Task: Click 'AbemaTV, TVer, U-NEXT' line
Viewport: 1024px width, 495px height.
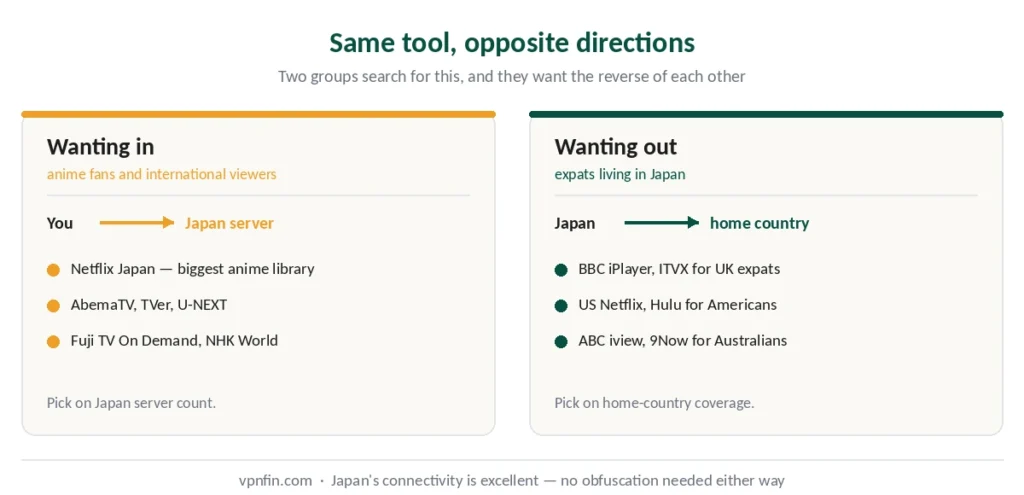Action: click(x=149, y=304)
